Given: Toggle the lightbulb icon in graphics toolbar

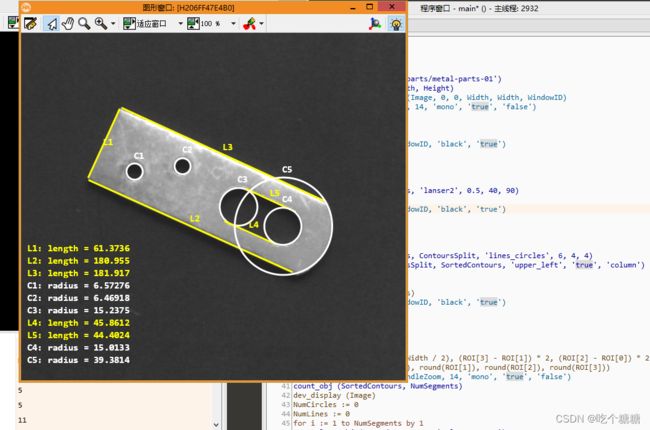Looking at the screenshot, I should 396,24.
